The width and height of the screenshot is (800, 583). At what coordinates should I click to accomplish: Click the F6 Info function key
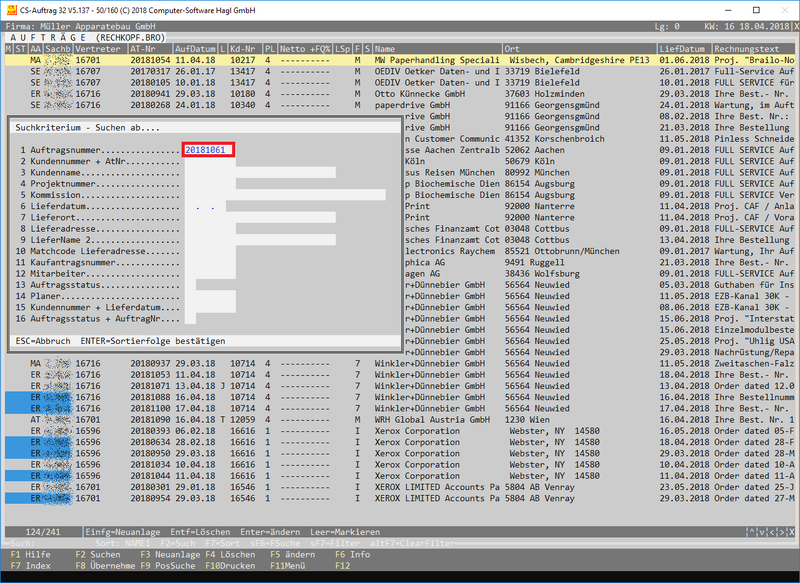(353, 554)
